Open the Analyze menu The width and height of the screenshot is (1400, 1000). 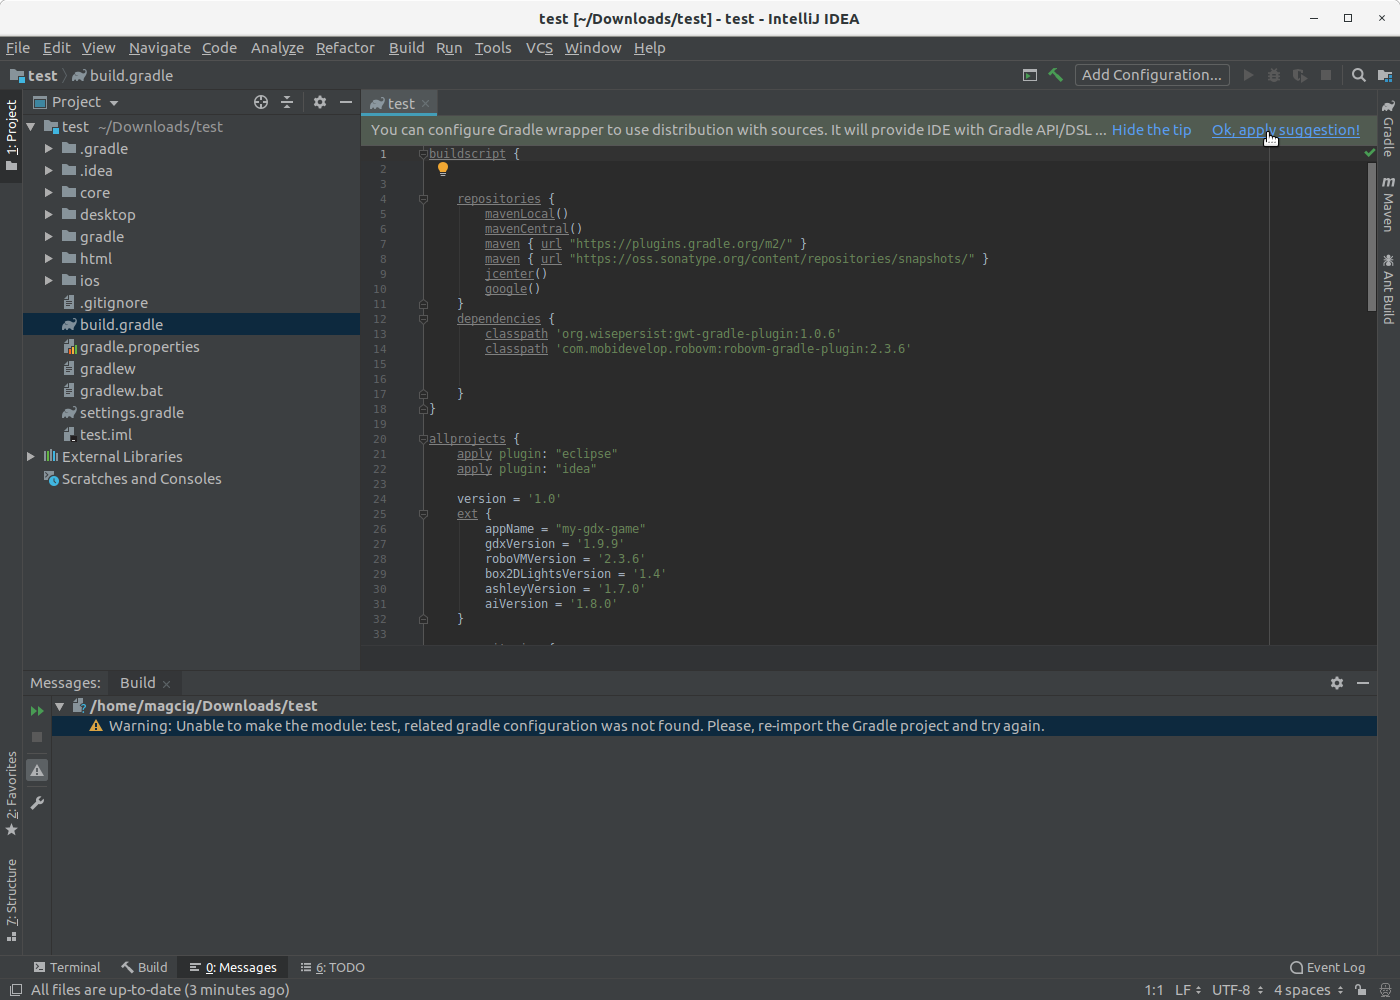[277, 48]
